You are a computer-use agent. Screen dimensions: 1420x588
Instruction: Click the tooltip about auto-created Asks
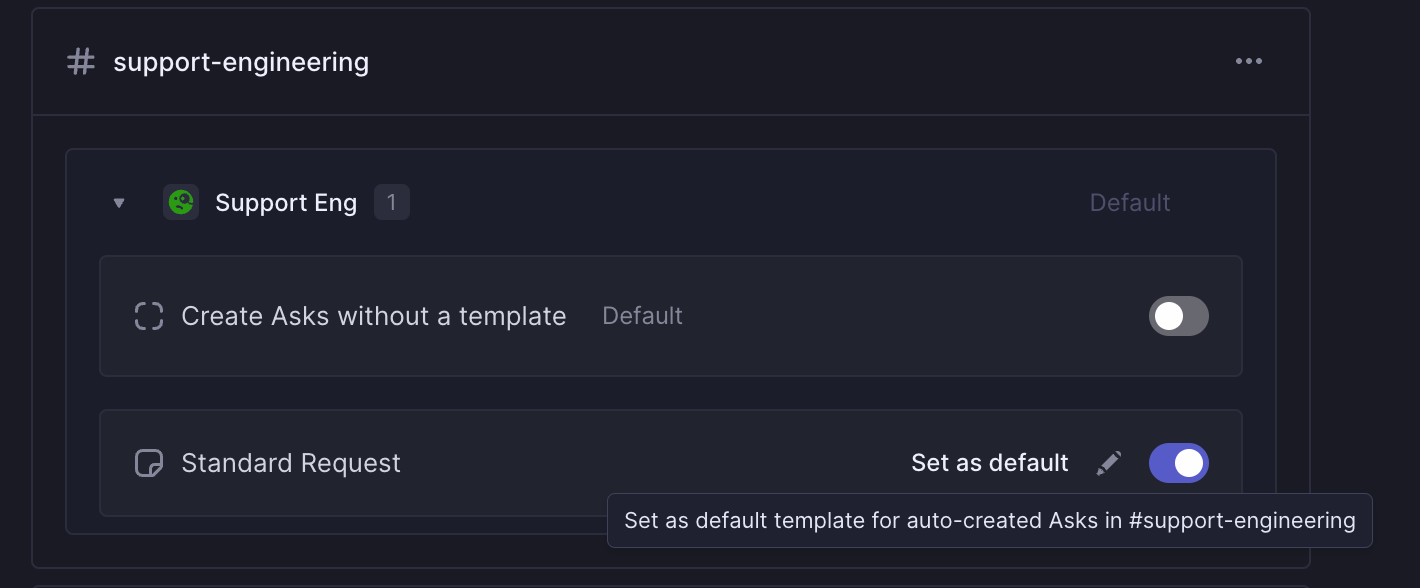click(989, 520)
